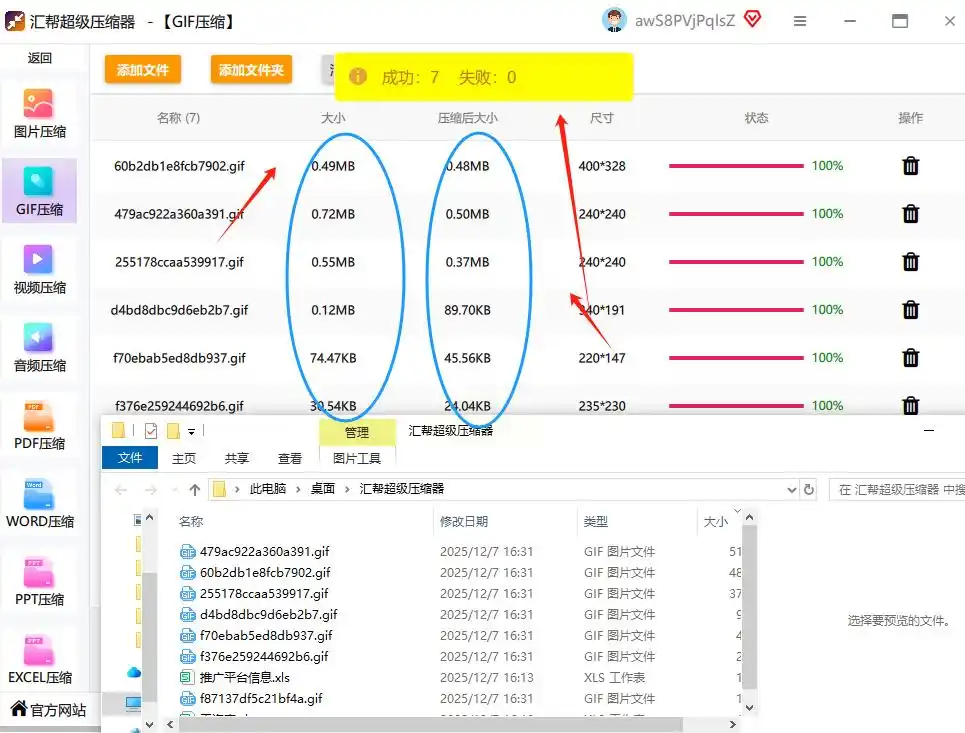Image resolution: width=965 pixels, height=733 pixels.
Task: Click horizontal scrollbar right arrow in Explorer
Action: pos(732,724)
